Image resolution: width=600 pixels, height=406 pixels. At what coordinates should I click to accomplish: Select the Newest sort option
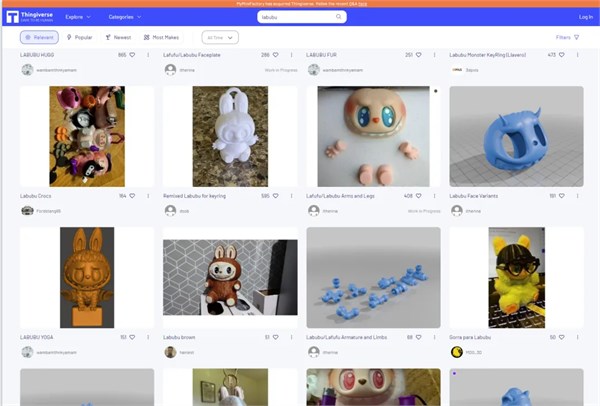tap(119, 37)
